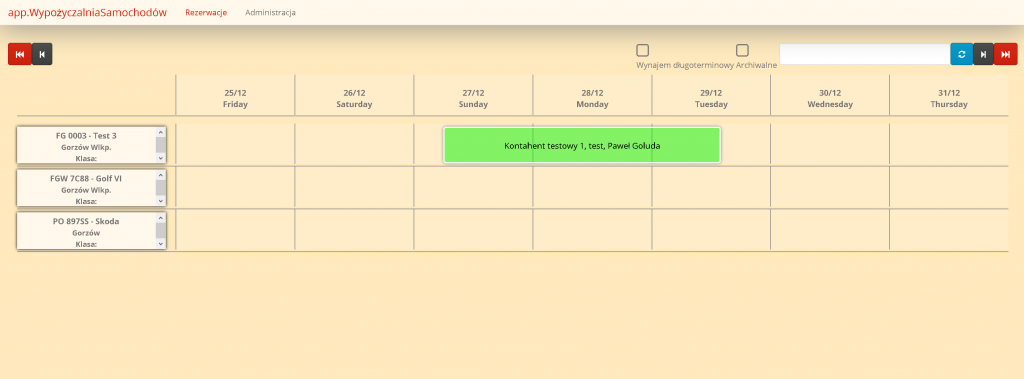Open the Rezerwacje tab

(x=206, y=12)
